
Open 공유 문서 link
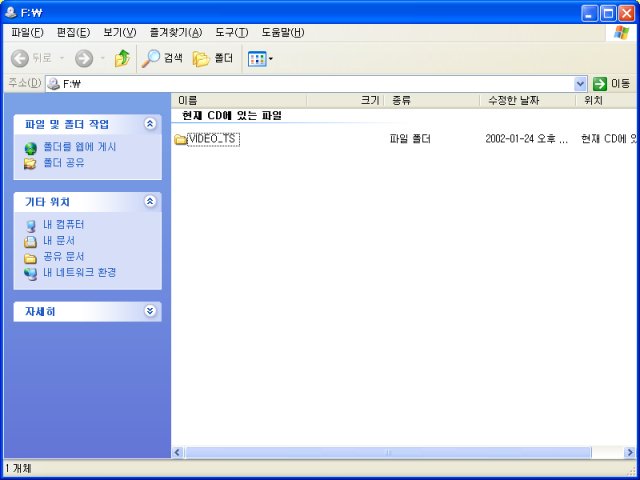[64, 256]
